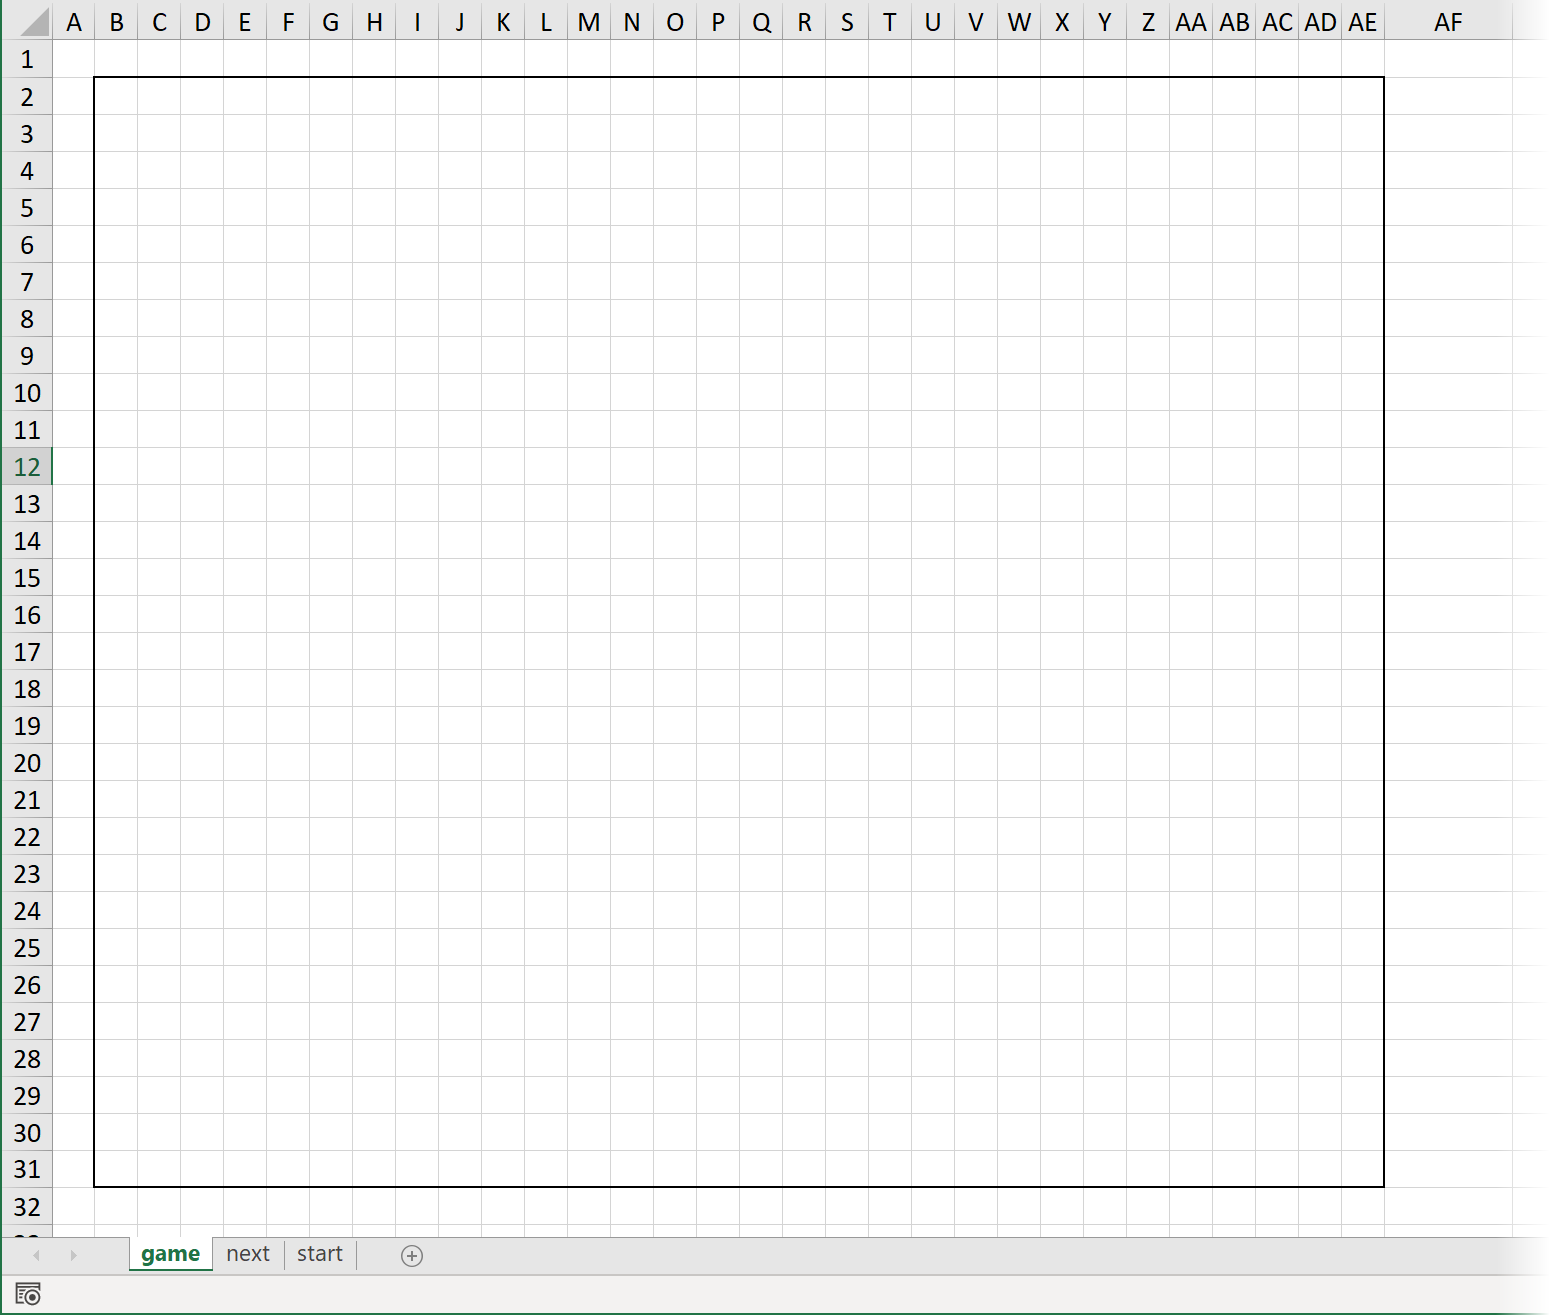The height and width of the screenshot is (1315, 1550).
Task: Select row 12 header
Action: [x=27, y=466]
